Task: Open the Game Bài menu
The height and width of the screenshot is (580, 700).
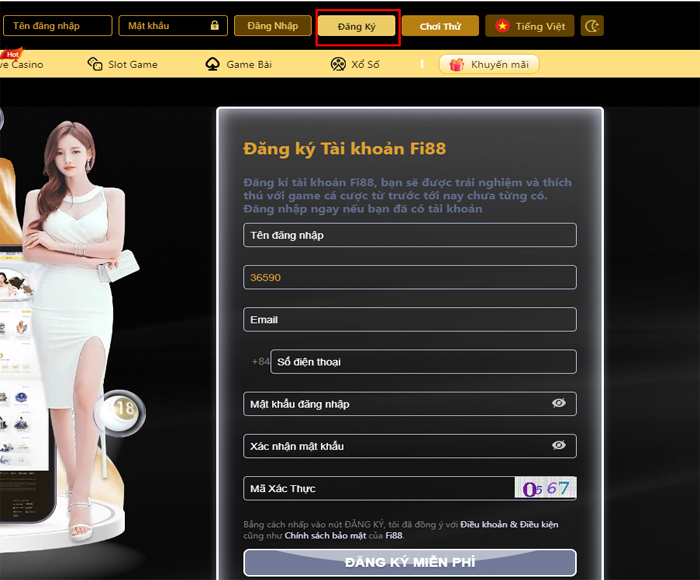Action: click(238, 64)
